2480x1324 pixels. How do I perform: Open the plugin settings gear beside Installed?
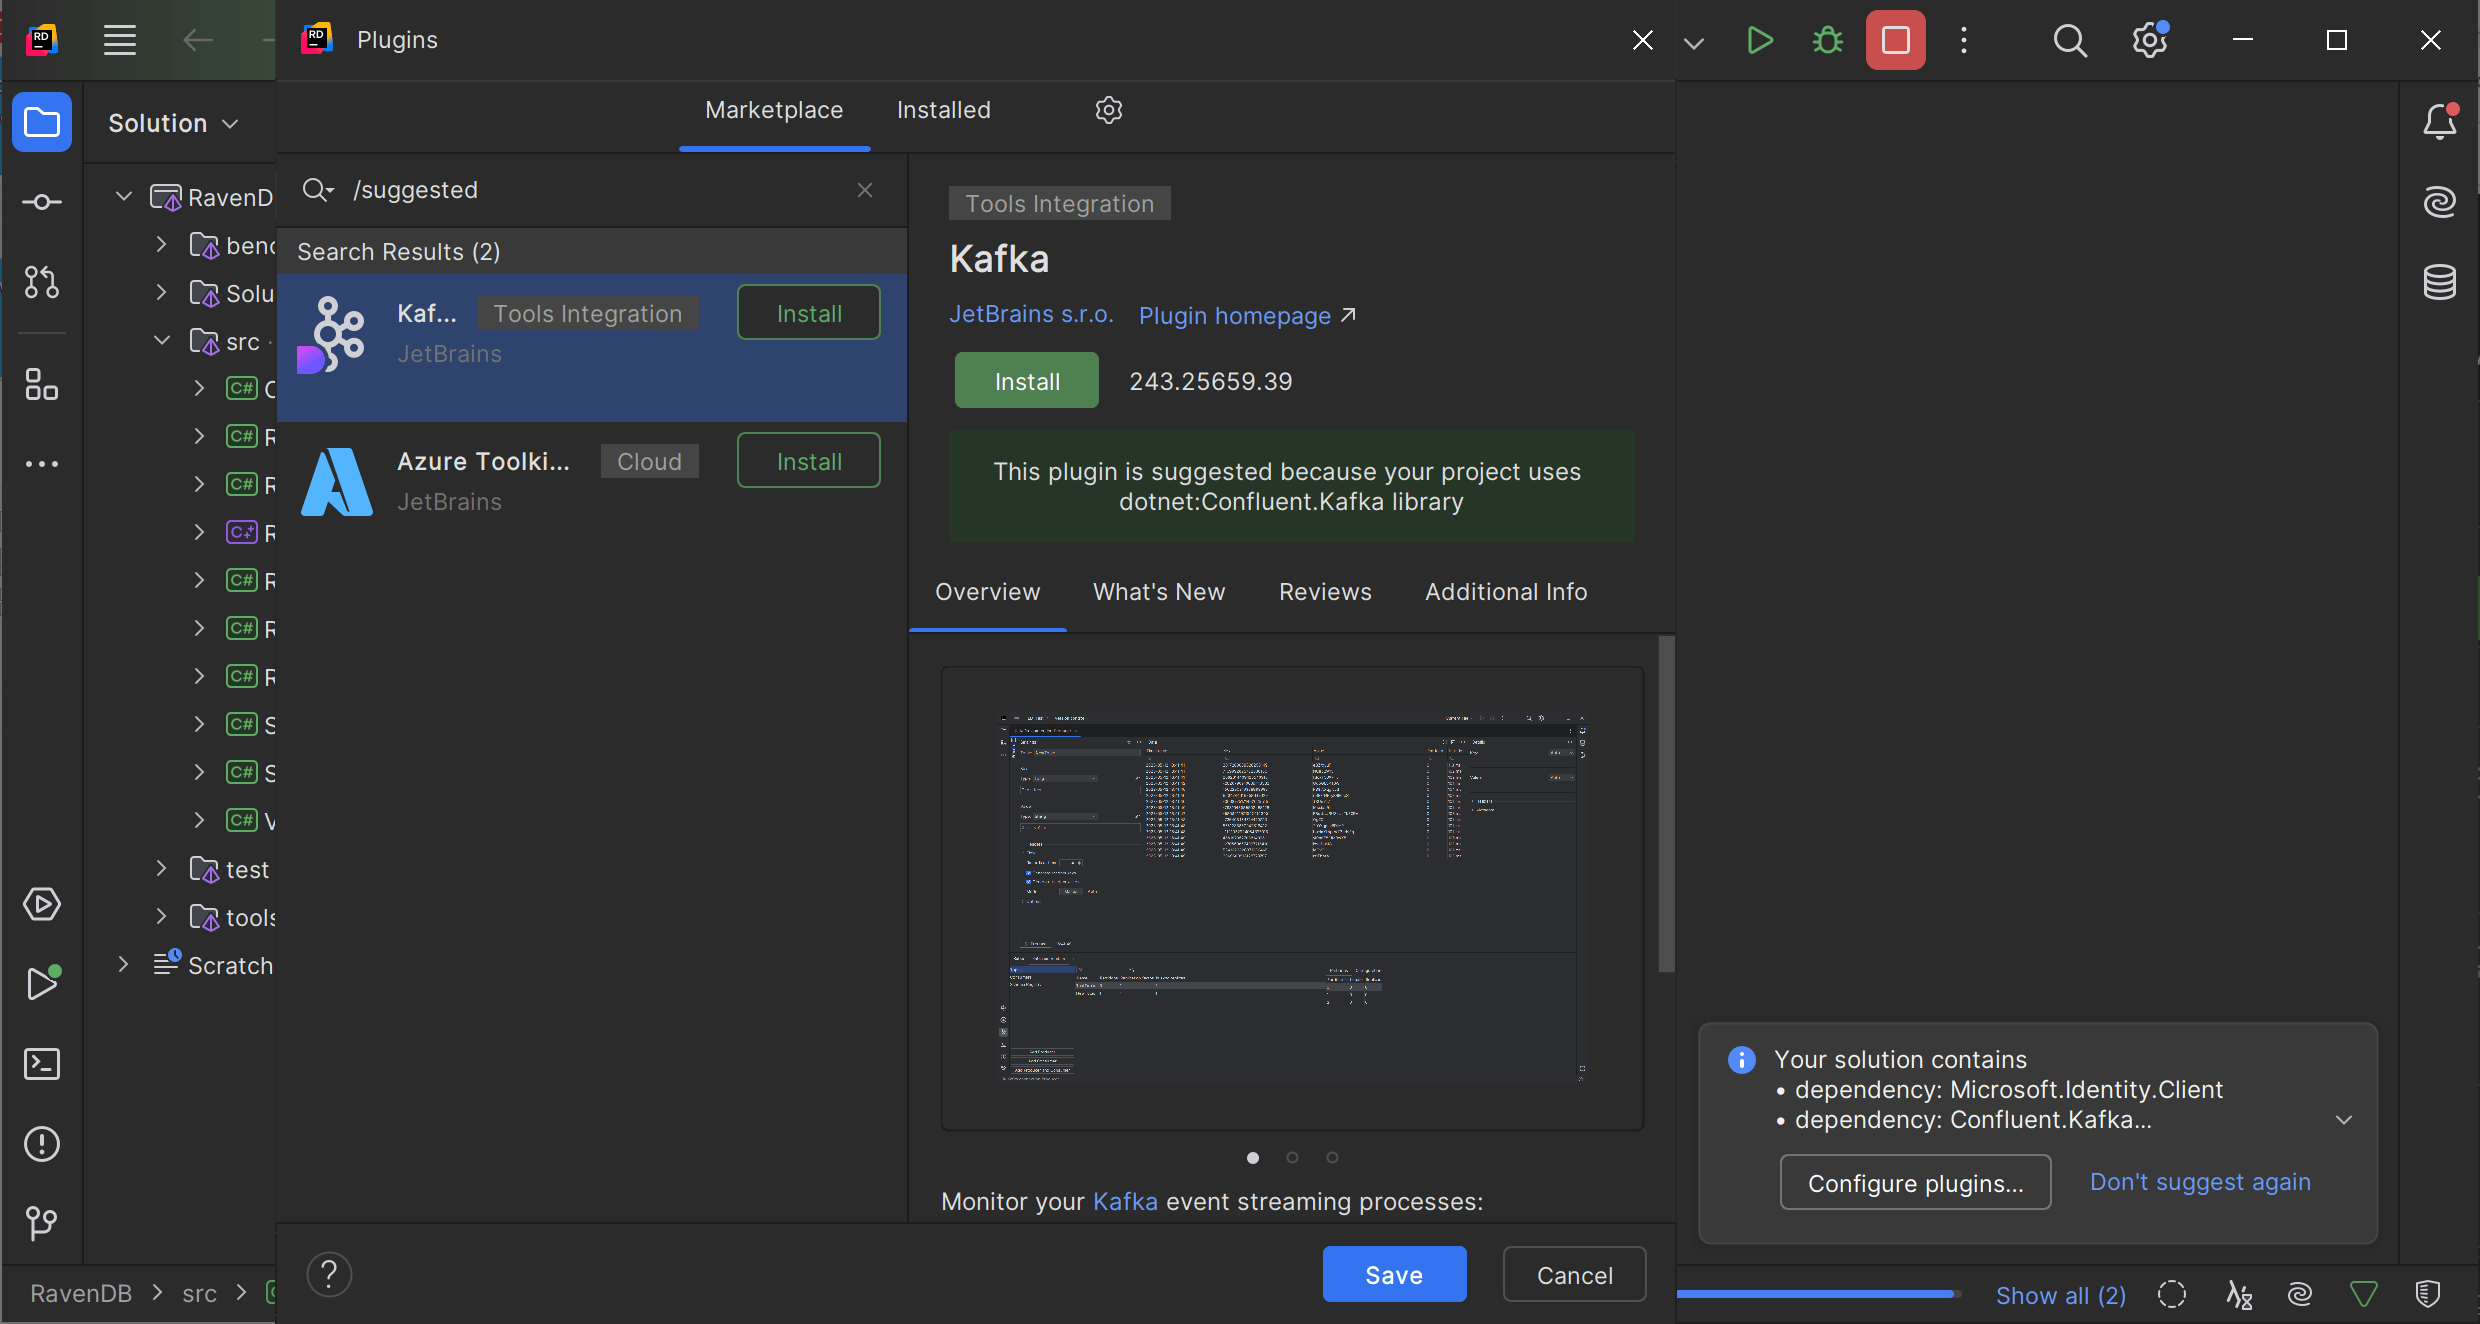pos(1108,110)
